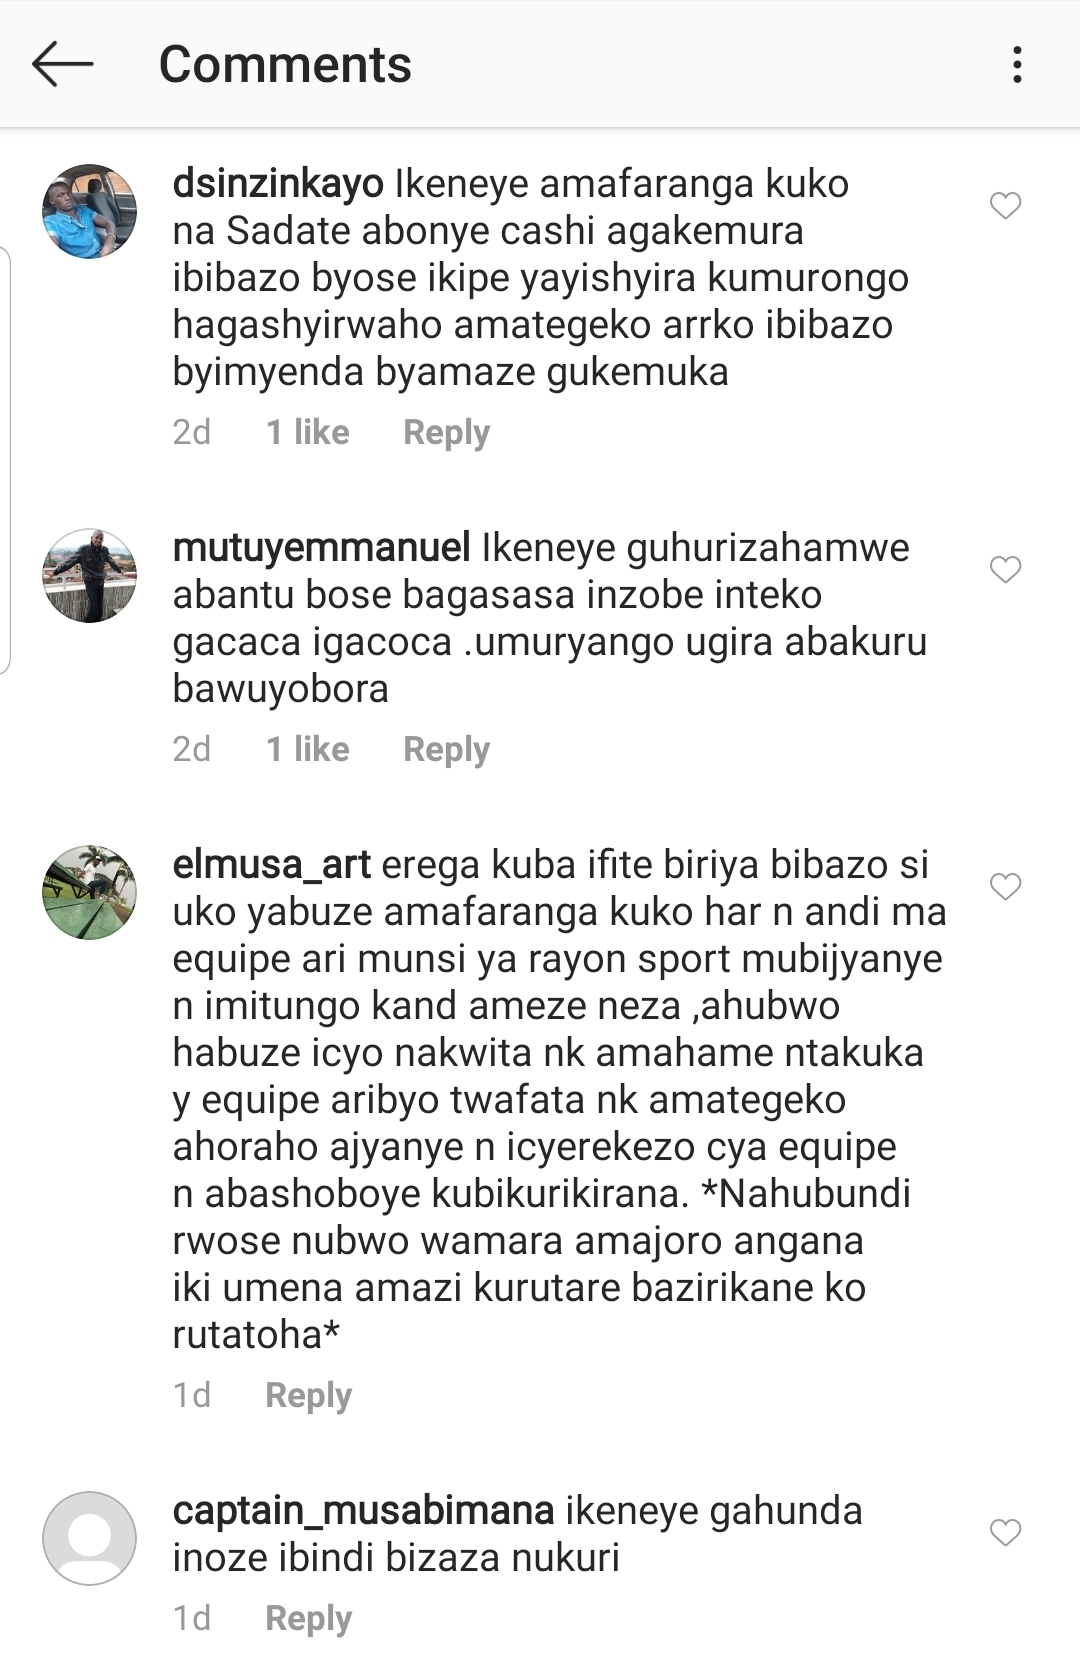This screenshot has width=1080, height=1656.
Task: Like dsinzinkayo's comment with the heart
Action: click(x=1005, y=206)
